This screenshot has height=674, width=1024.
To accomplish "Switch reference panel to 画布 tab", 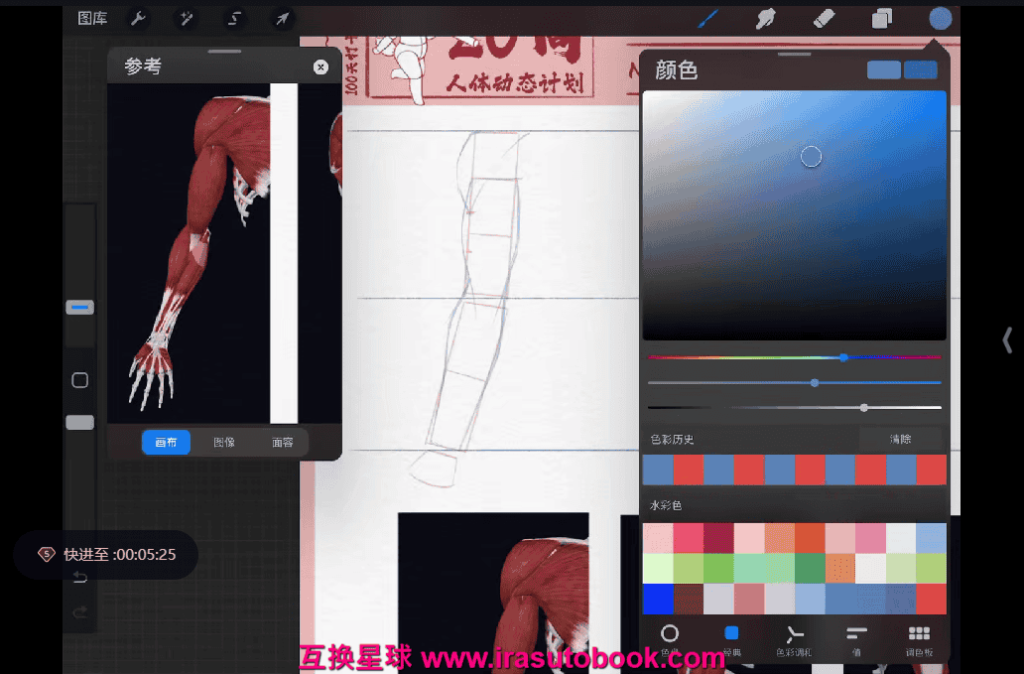I will (166, 442).
